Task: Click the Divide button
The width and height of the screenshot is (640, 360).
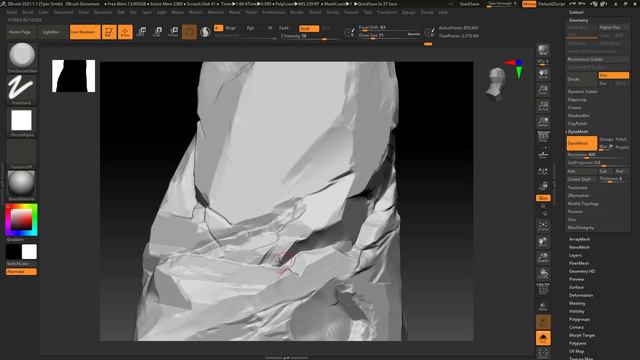Action: pos(582,79)
